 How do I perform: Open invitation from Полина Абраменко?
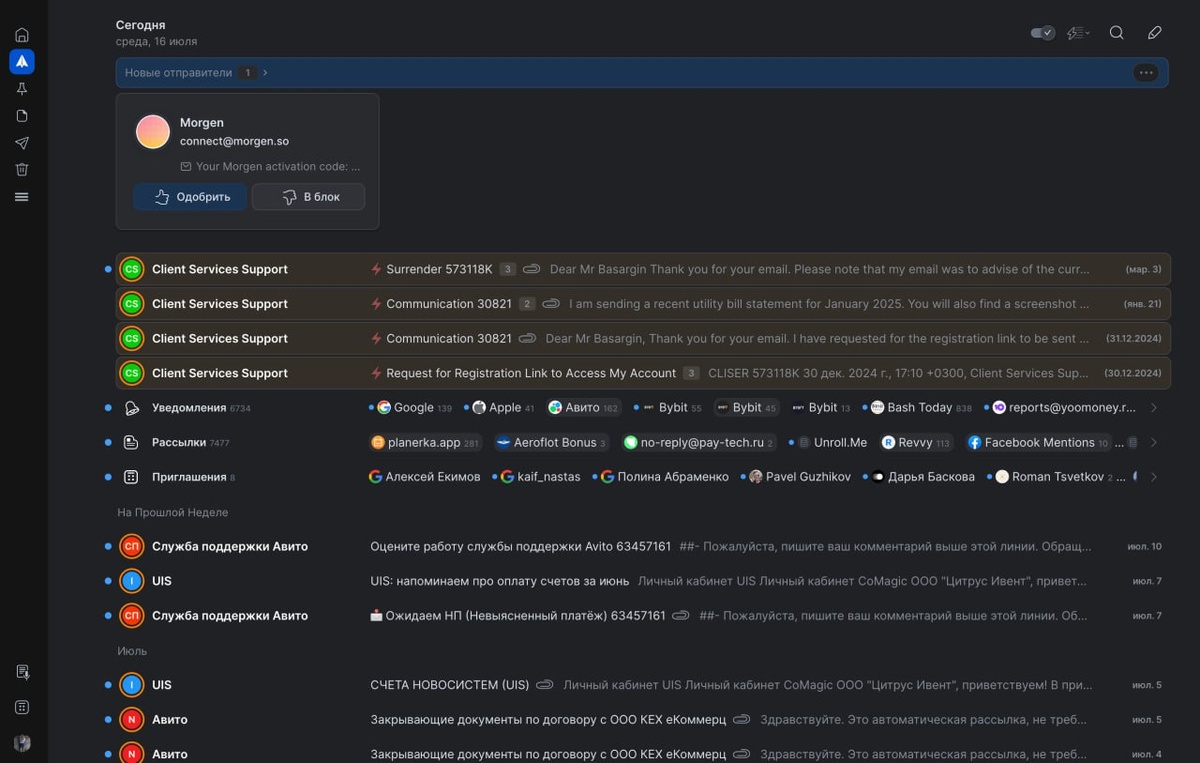tap(664, 477)
